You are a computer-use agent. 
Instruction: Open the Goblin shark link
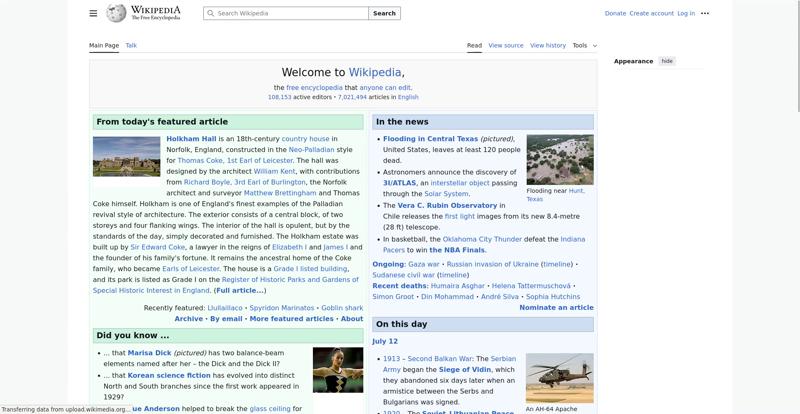coord(342,308)
